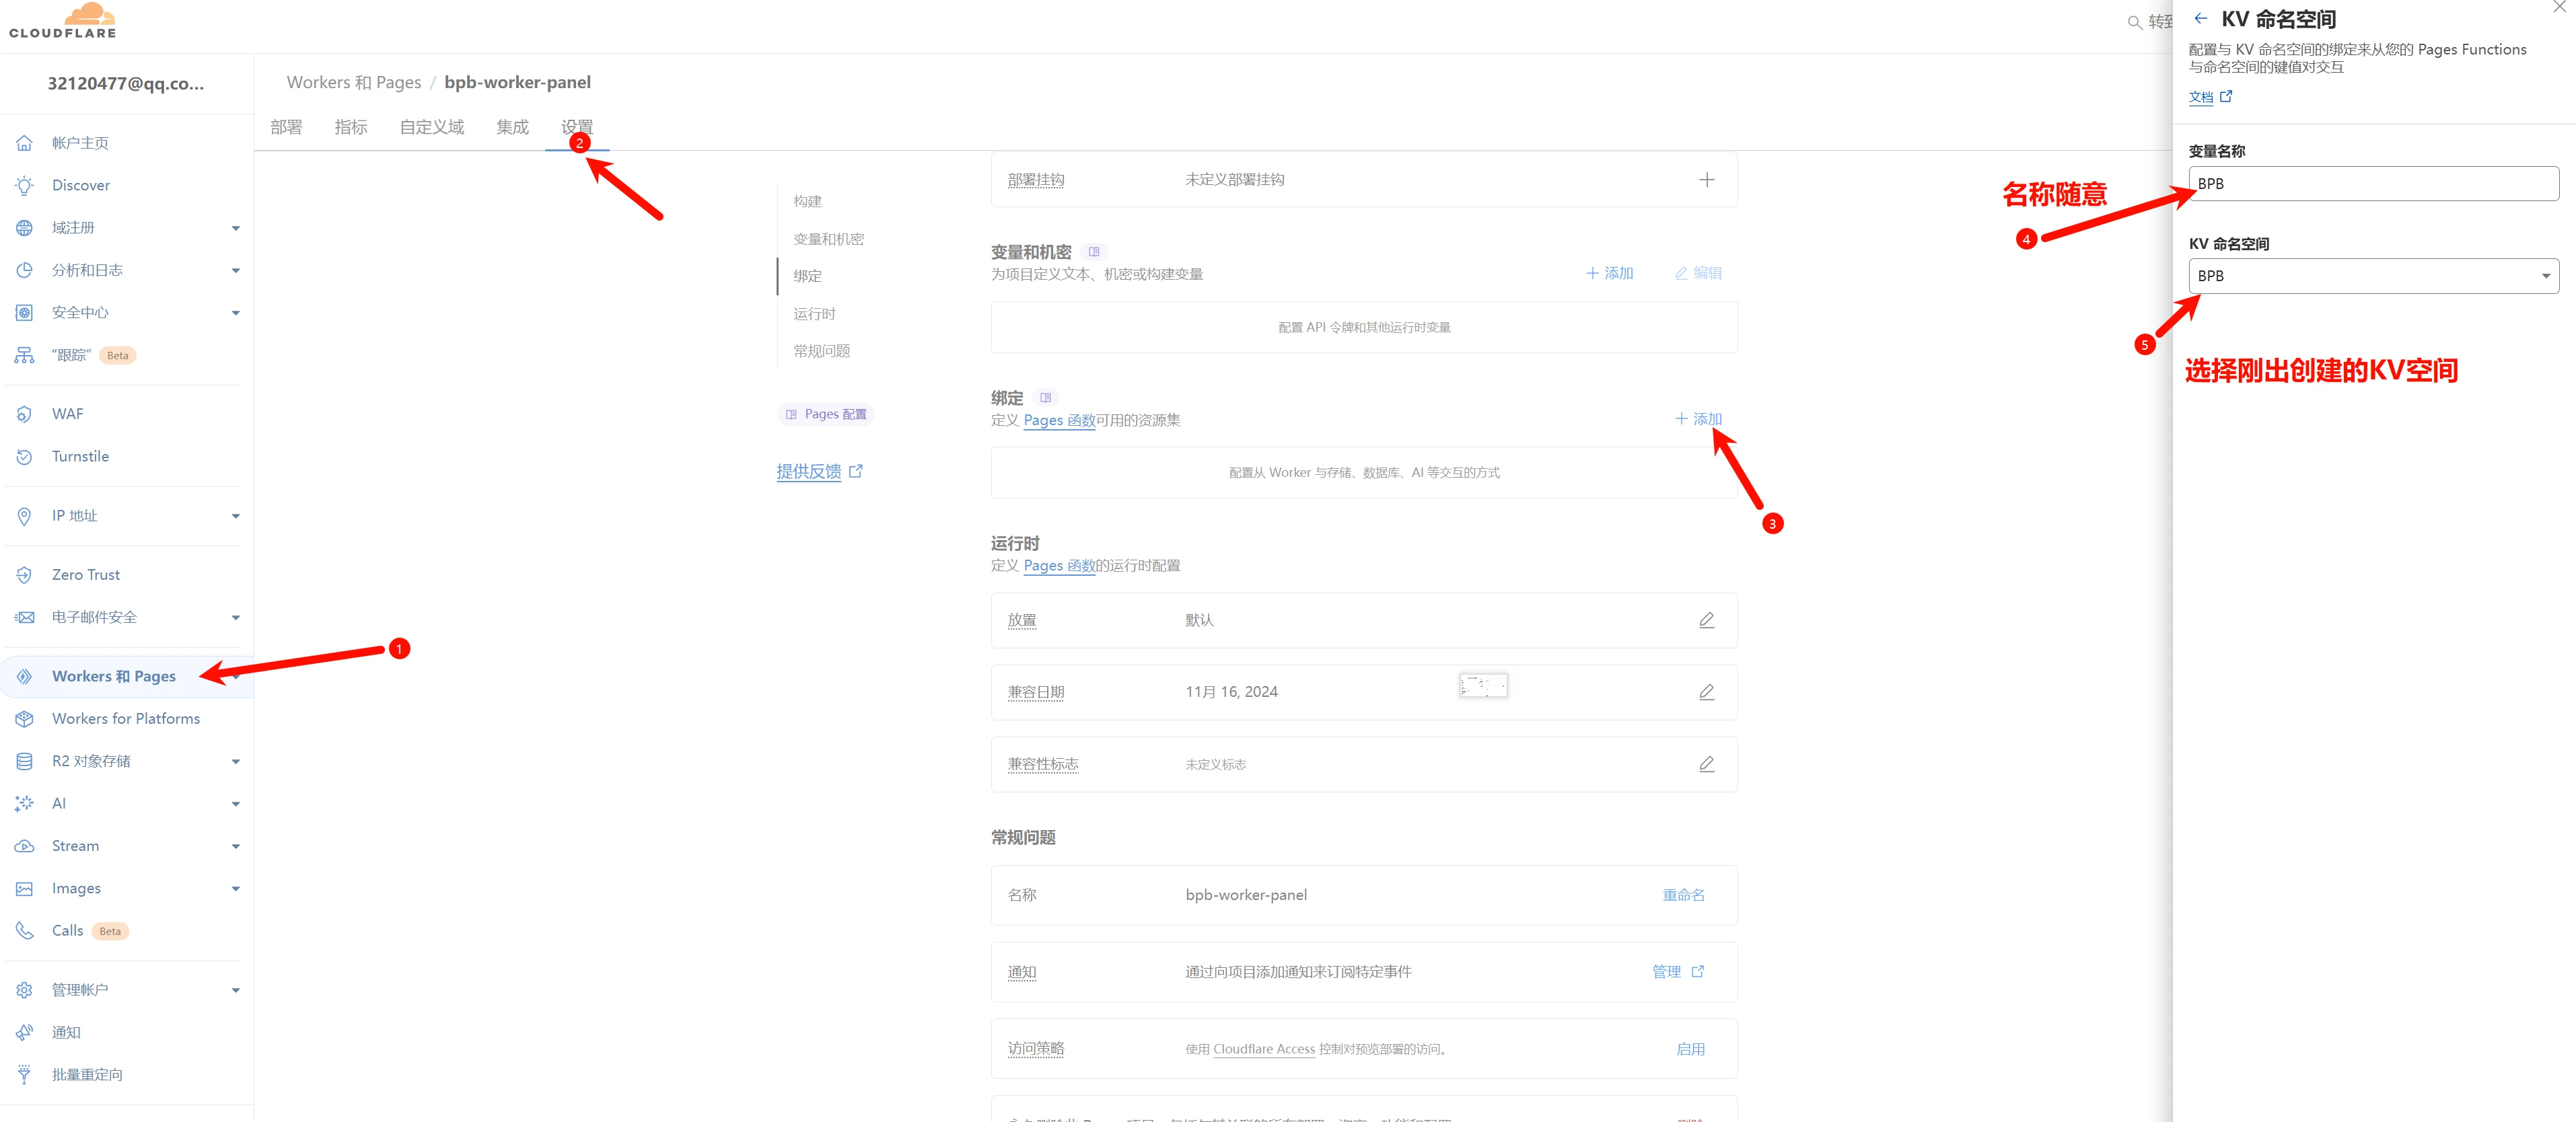Open the 文档 link in KV panel
The image size is (2576, 1122).
click(2210, 97)
